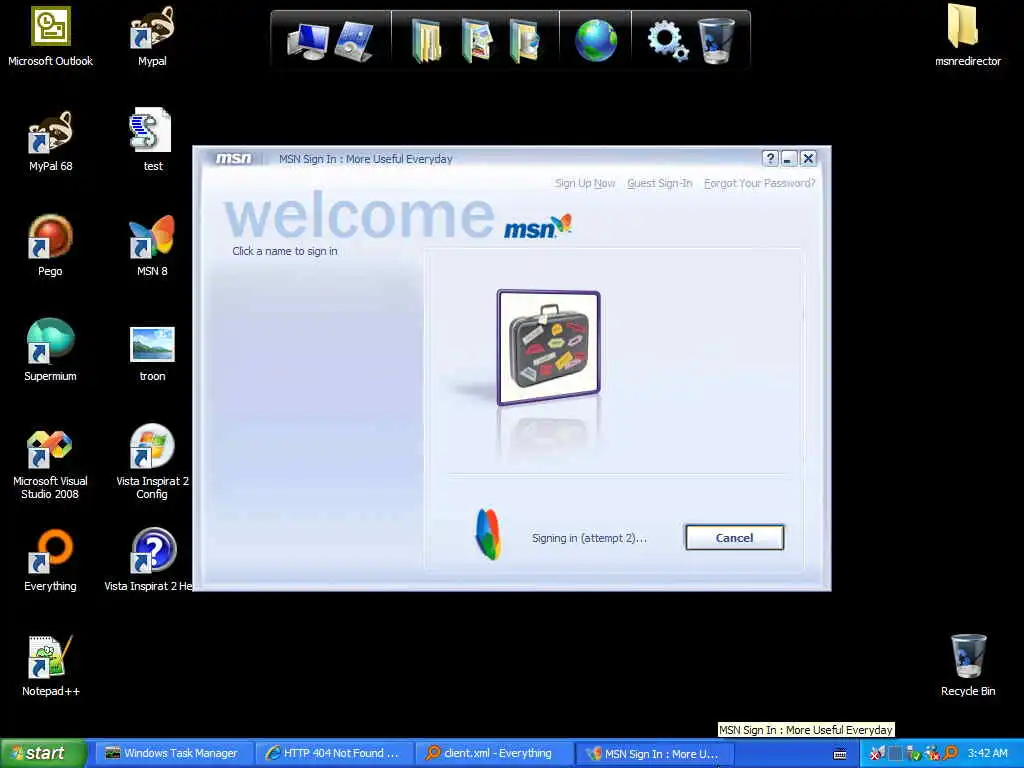This screenshot has height=768, width=1024.
Task: Click the USB safely remove tray icon
Action: coord(914,754)
